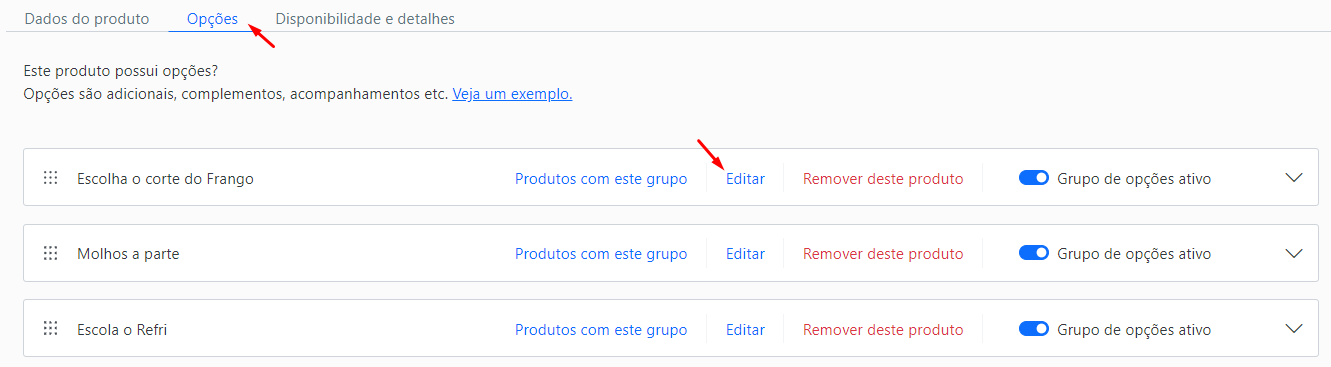Edit the Escolha o corte do Frango group
This screenshot has height=367, width=1331.
tap(745, 179)
